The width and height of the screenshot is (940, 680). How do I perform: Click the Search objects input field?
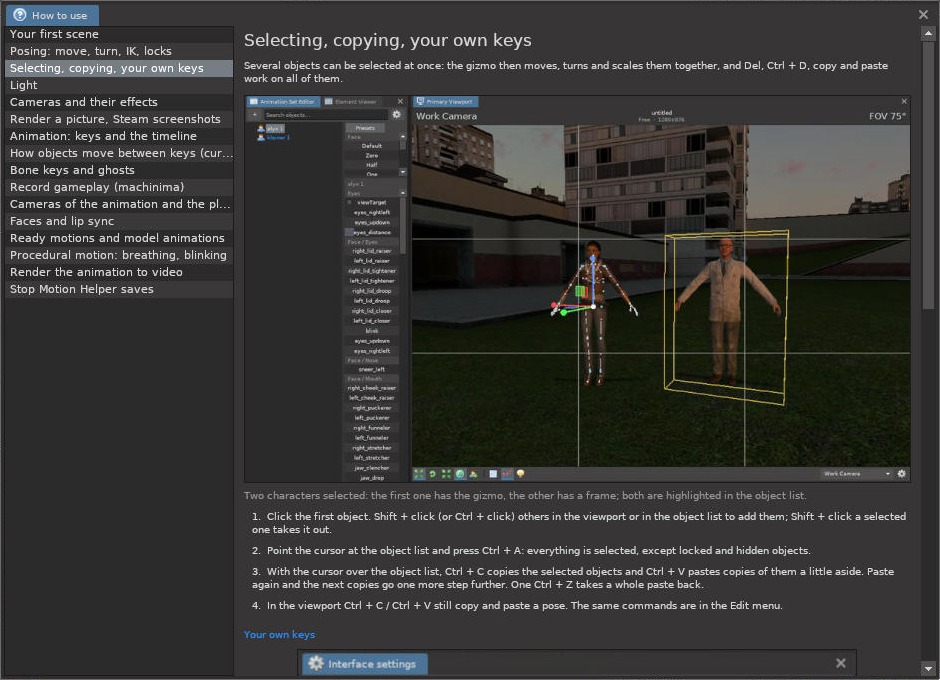325,115
